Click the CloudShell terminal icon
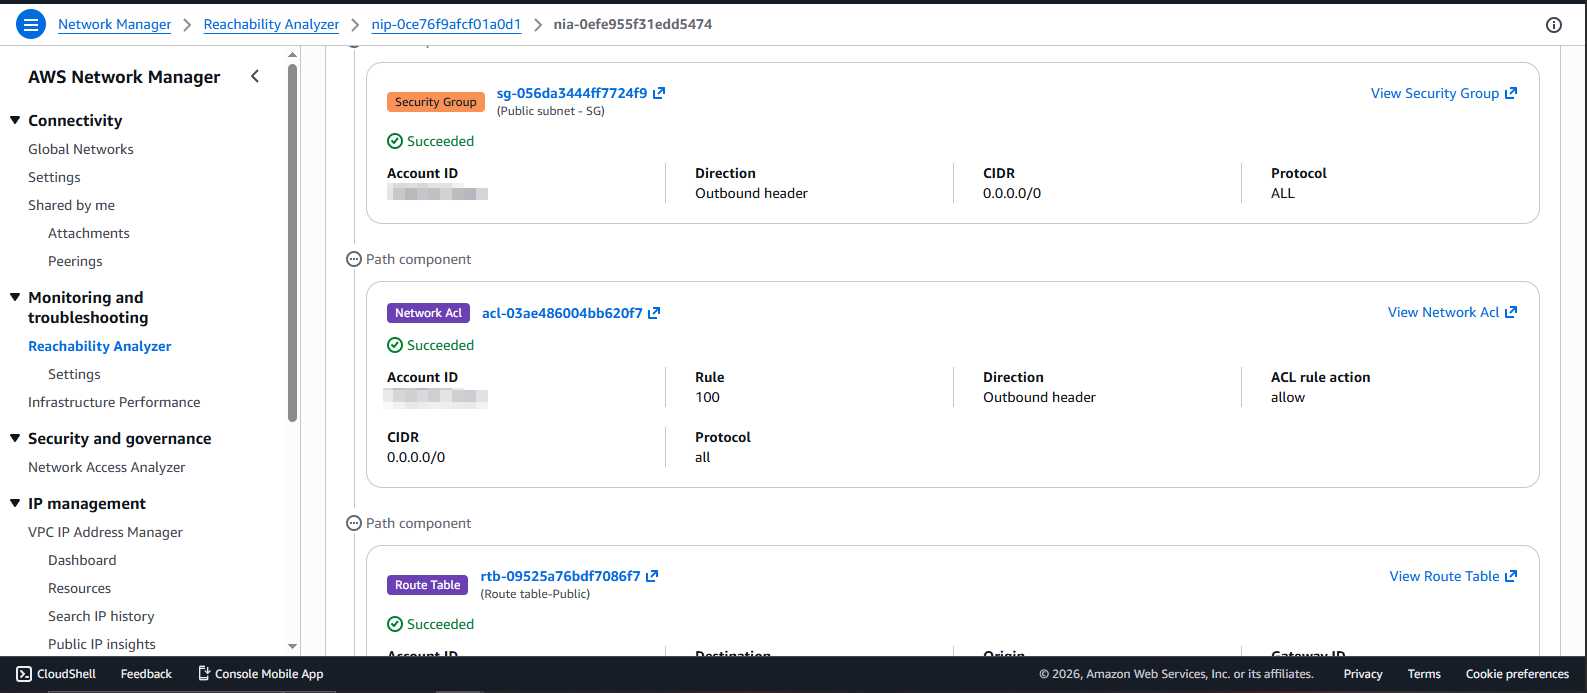 click(24, 674)
